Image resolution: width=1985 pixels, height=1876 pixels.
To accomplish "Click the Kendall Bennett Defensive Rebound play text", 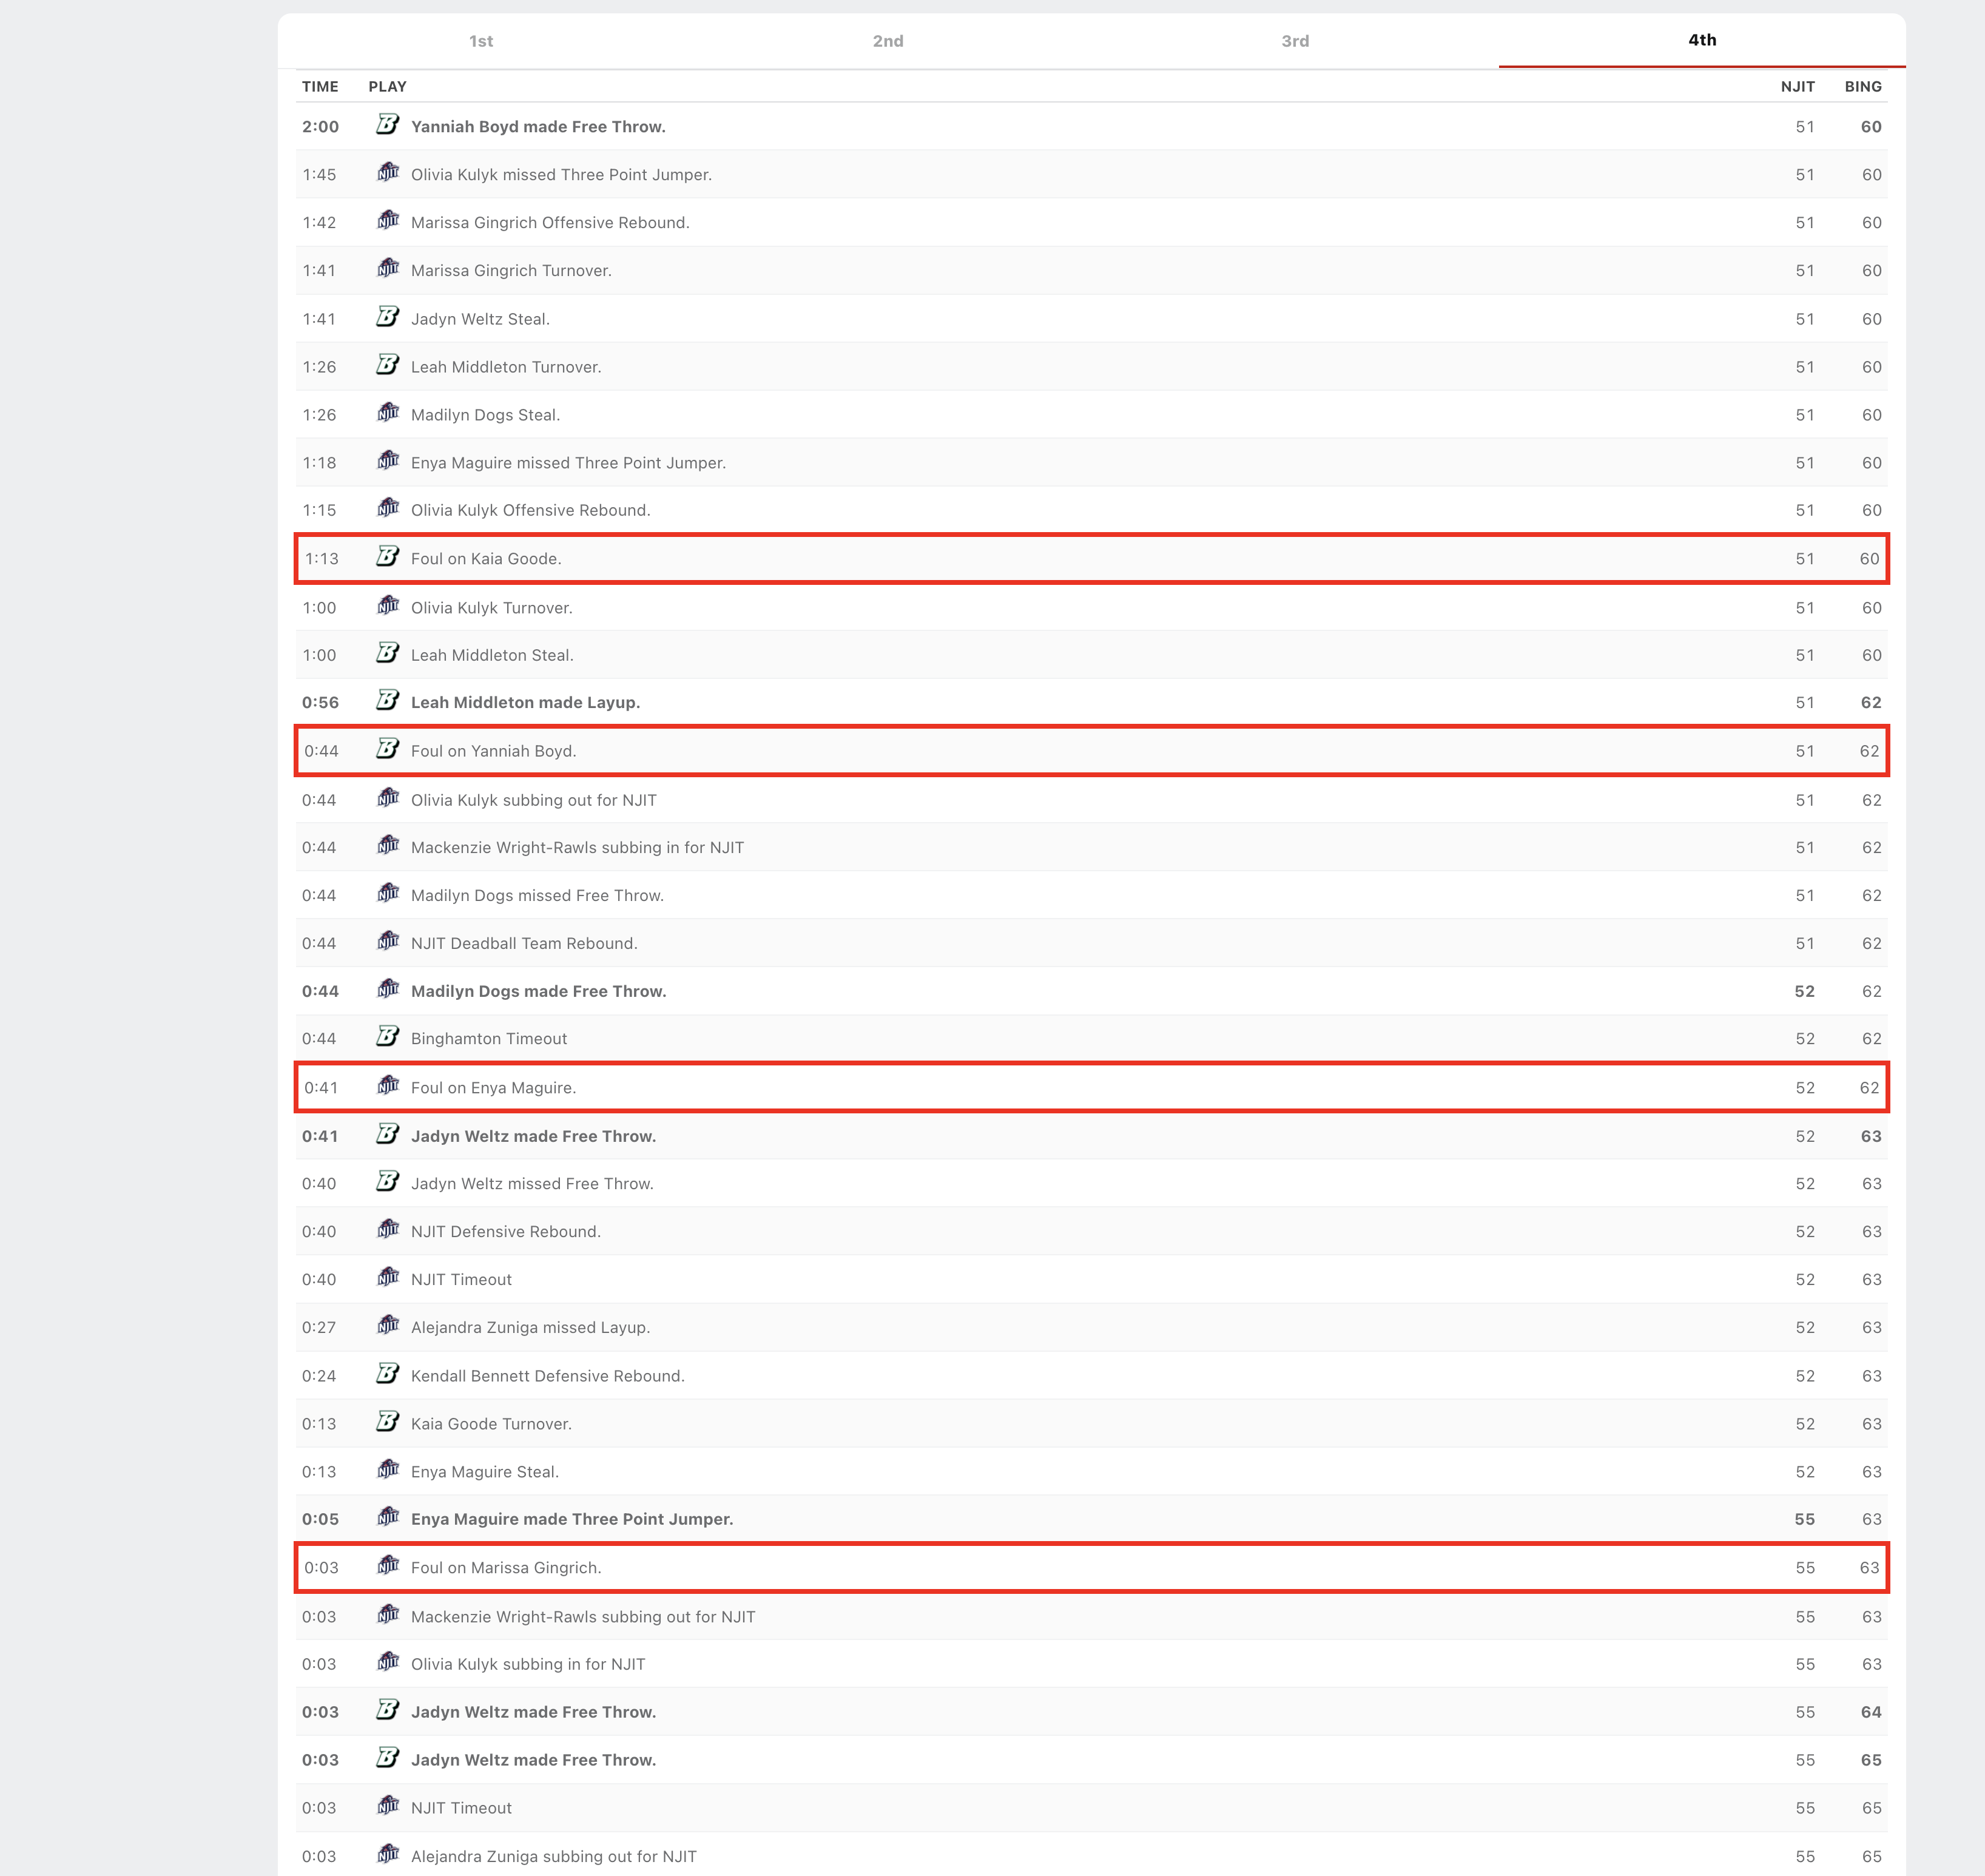I will tap(547, 1376).
